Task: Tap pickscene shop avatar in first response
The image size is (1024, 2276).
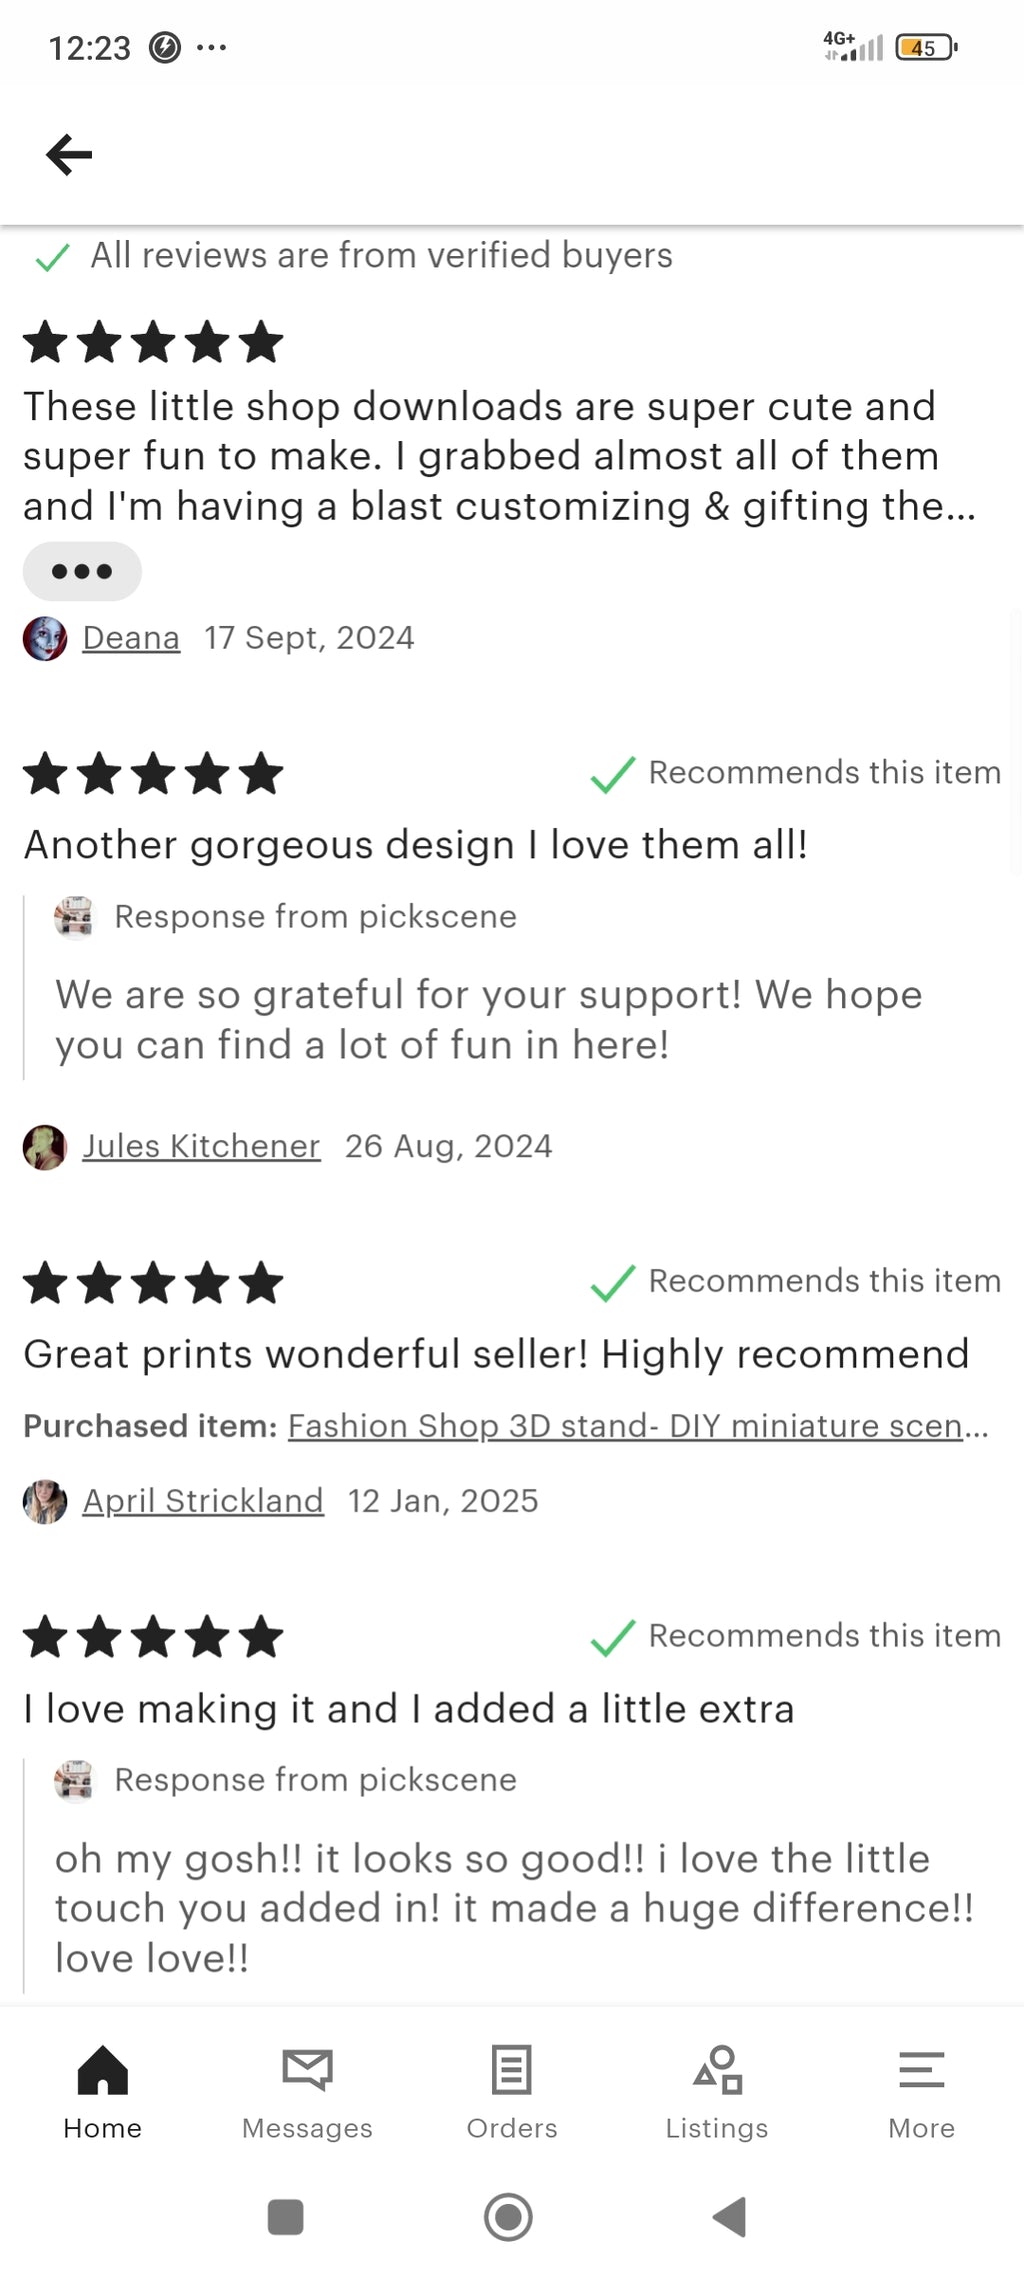Action: 74,917
